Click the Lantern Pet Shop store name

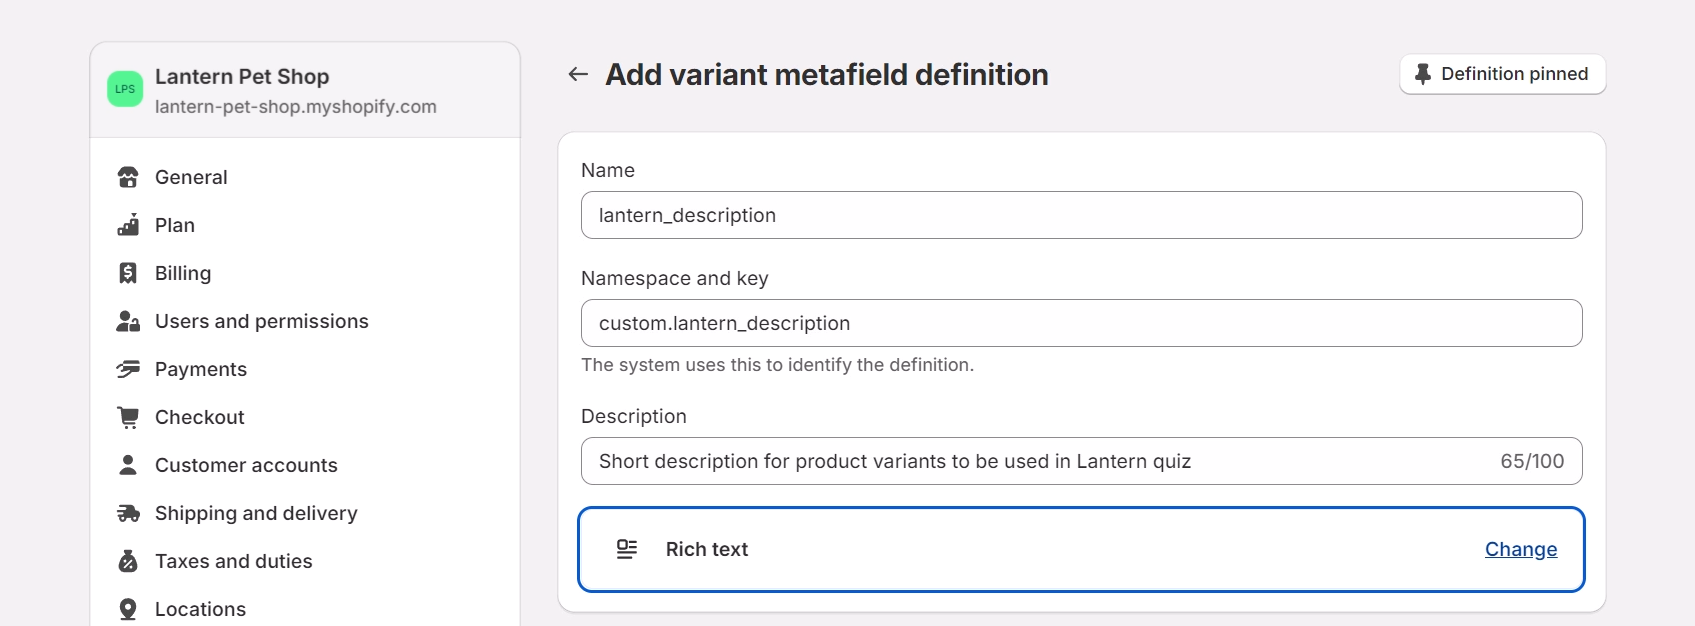coord(242,77)
